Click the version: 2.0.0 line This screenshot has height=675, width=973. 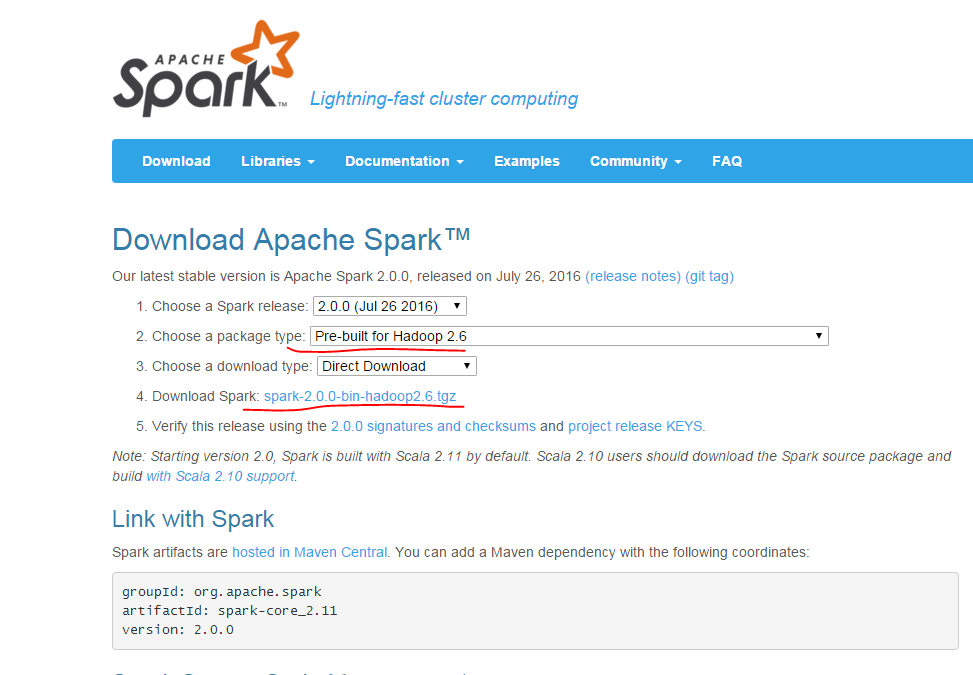(177, 630)
